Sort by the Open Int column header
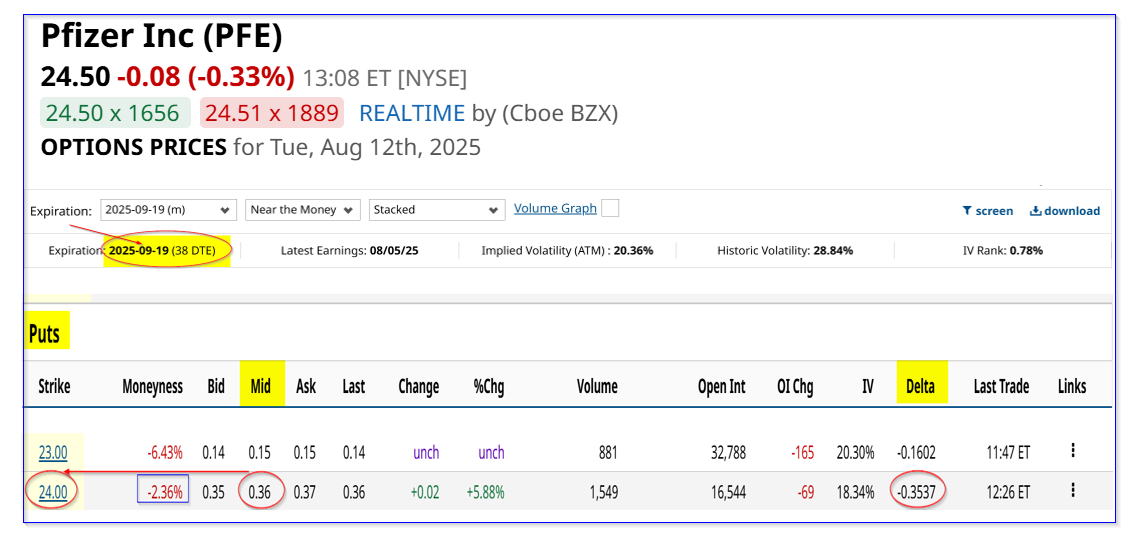The height and width of the screenshot is (537, 1136). 721,387
